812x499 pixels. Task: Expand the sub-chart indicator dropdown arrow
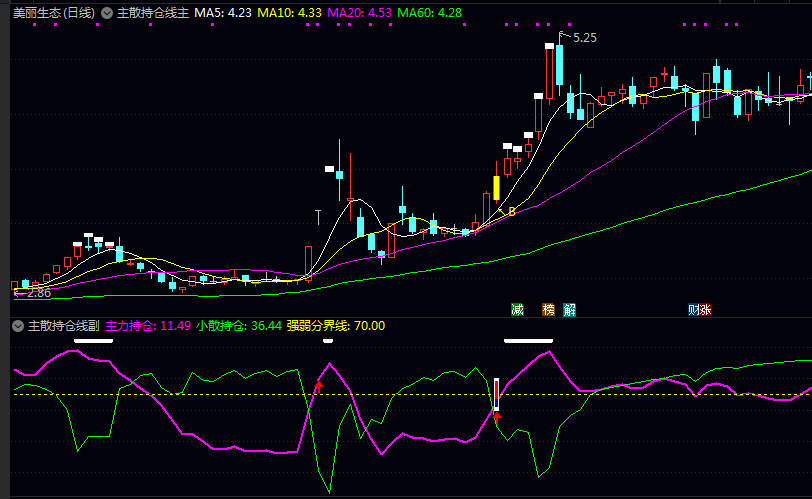(18, 326)
